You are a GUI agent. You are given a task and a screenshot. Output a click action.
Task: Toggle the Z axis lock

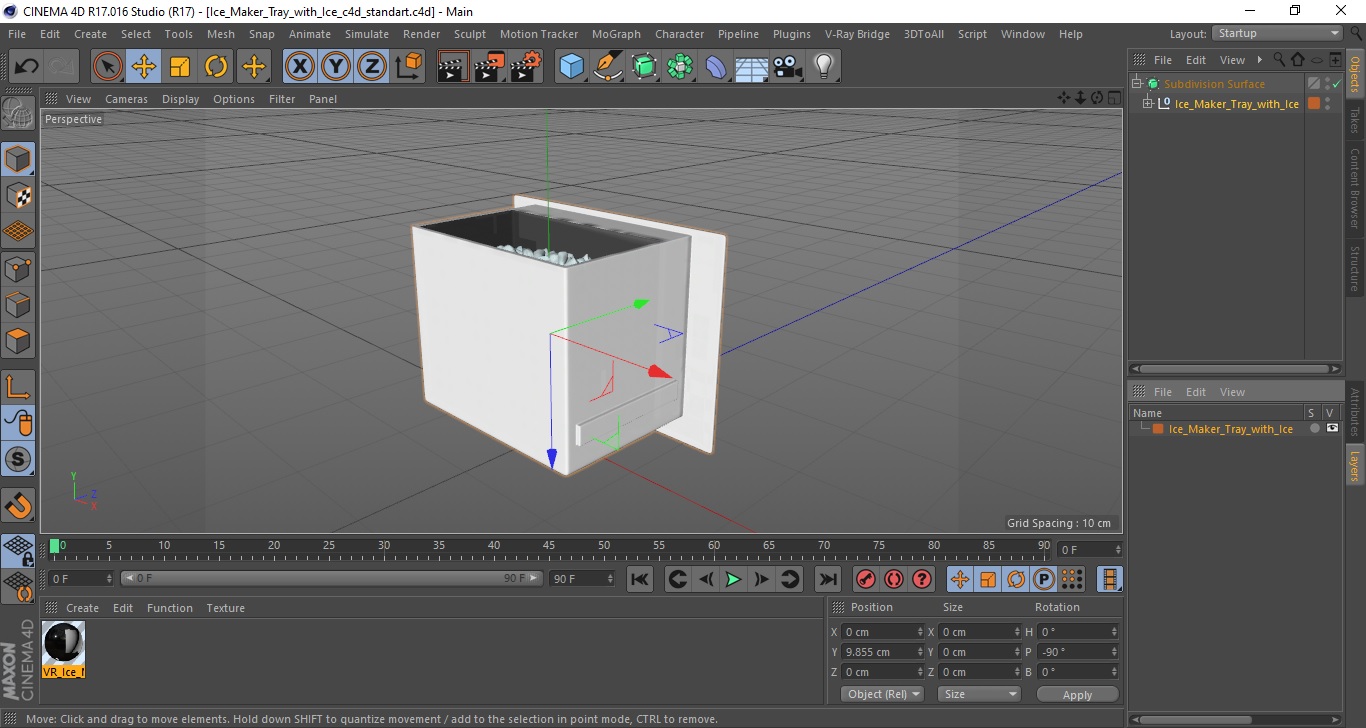(x=371, y=67)
